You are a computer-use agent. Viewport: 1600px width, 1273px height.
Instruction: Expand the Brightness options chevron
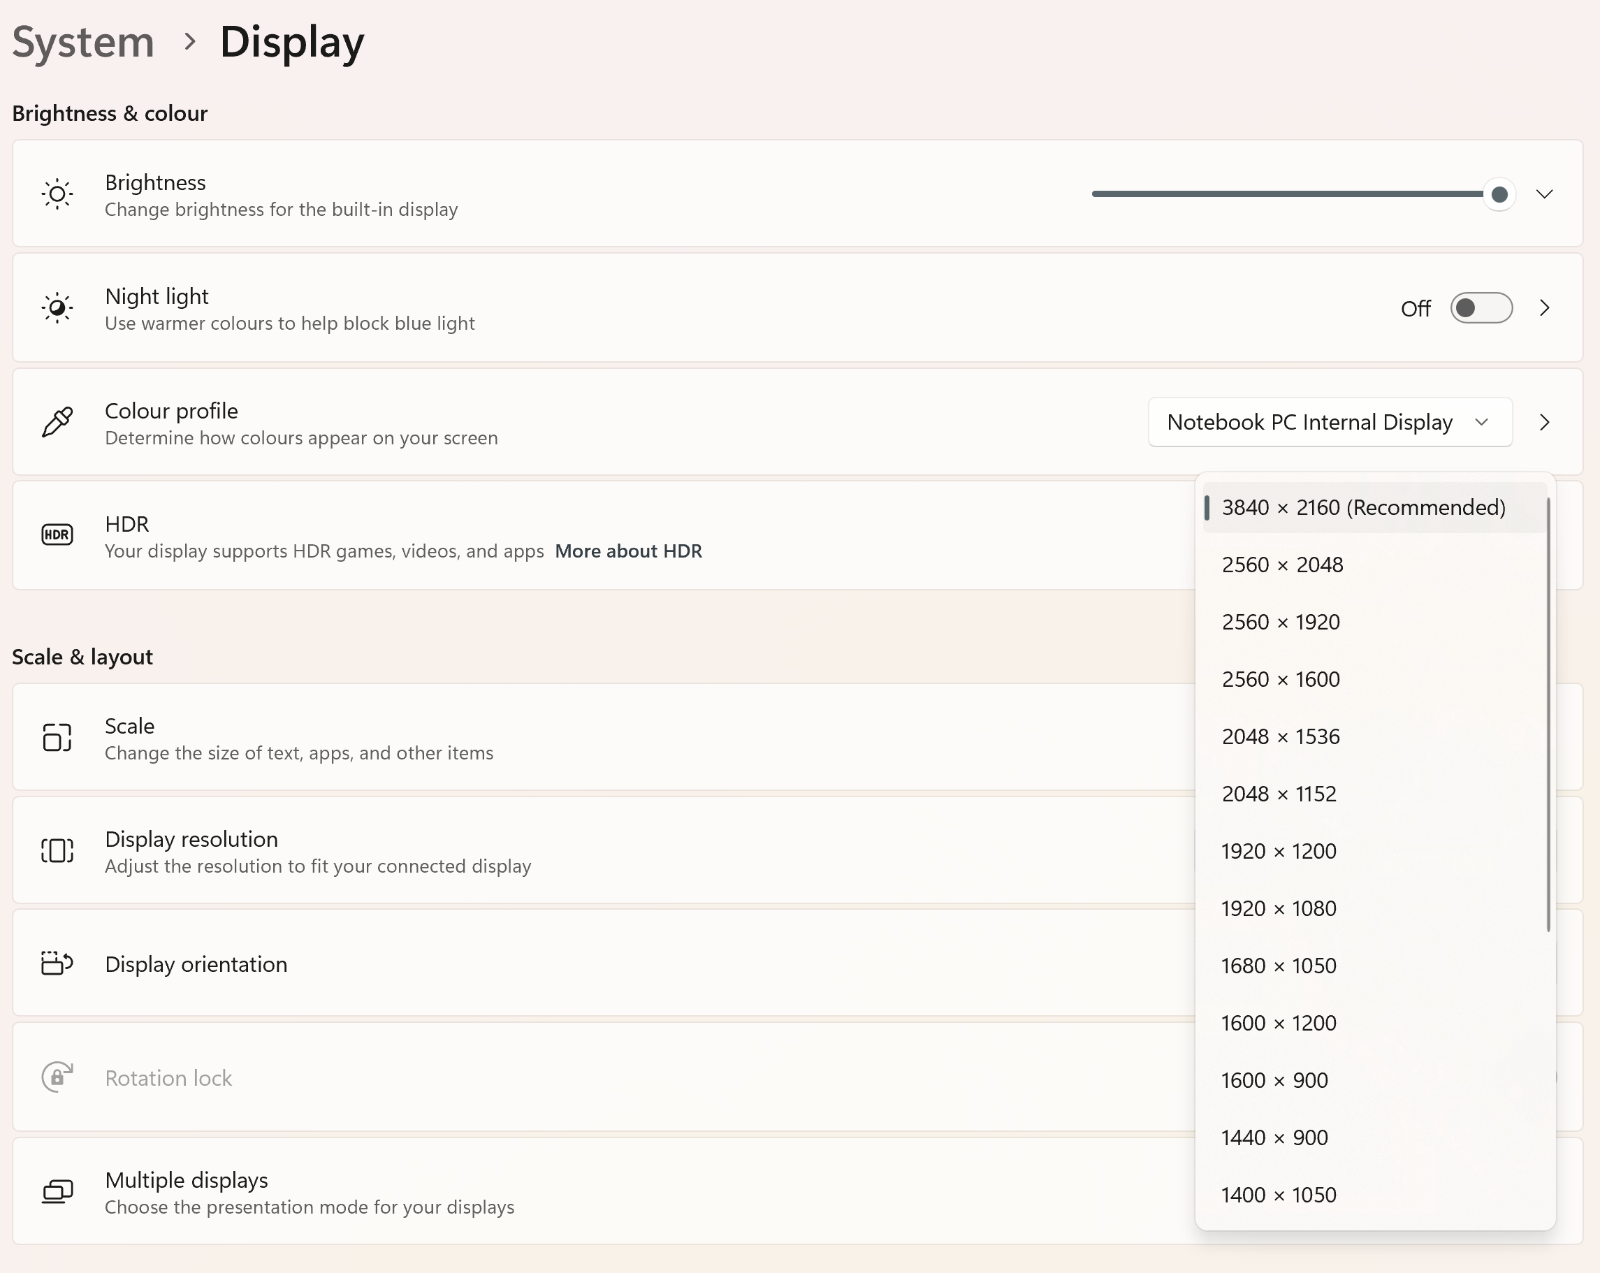click(x=1544, y=194)
